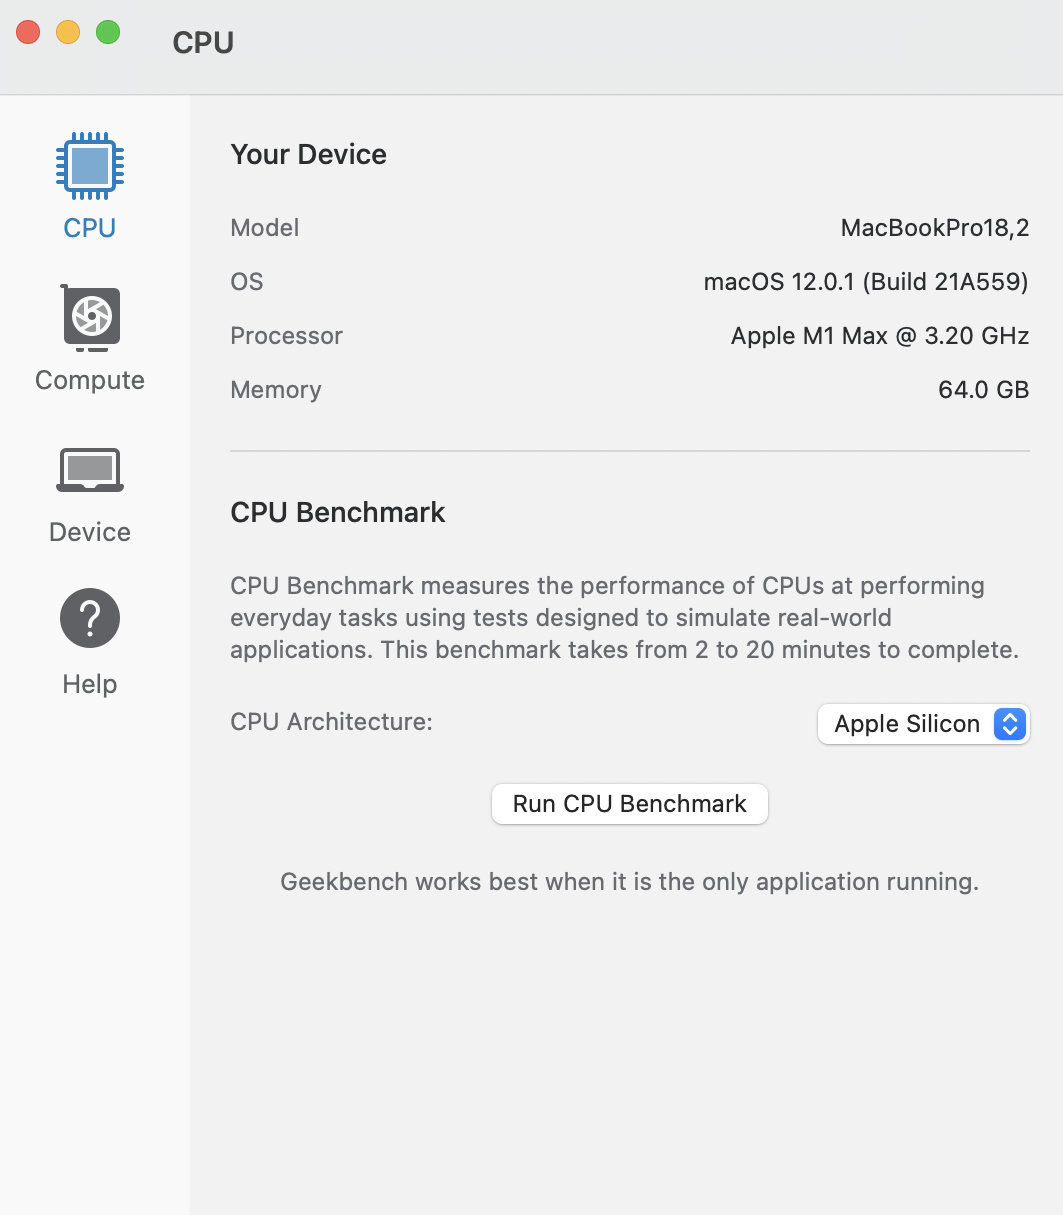Viewport: 1063px width, 1215px height.
Task: Click the 64.0 GB memory value
Action: 984,390
